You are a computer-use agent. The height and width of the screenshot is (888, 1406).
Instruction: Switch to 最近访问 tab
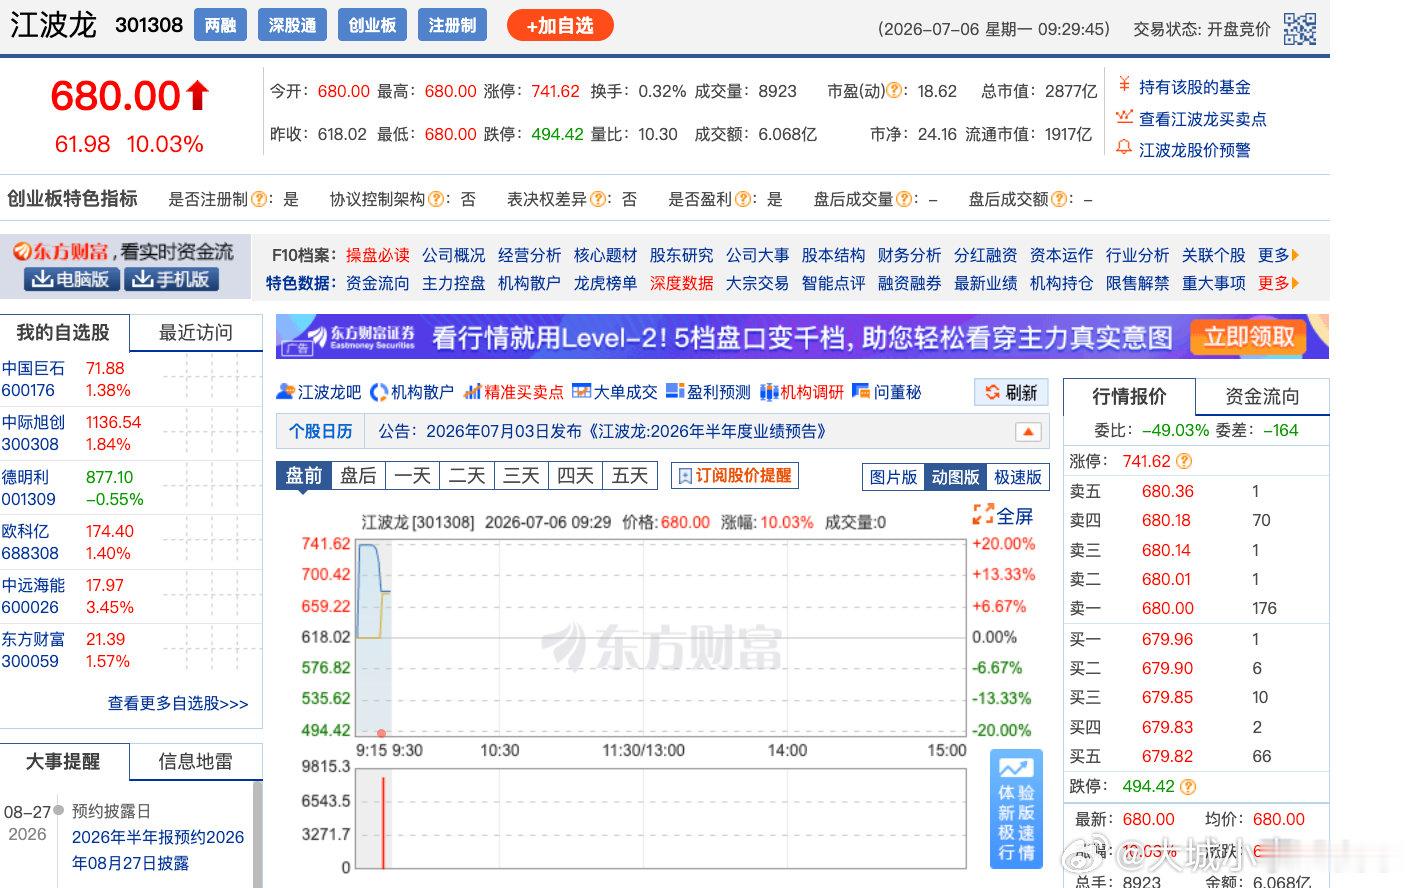[x=196, y=332]
